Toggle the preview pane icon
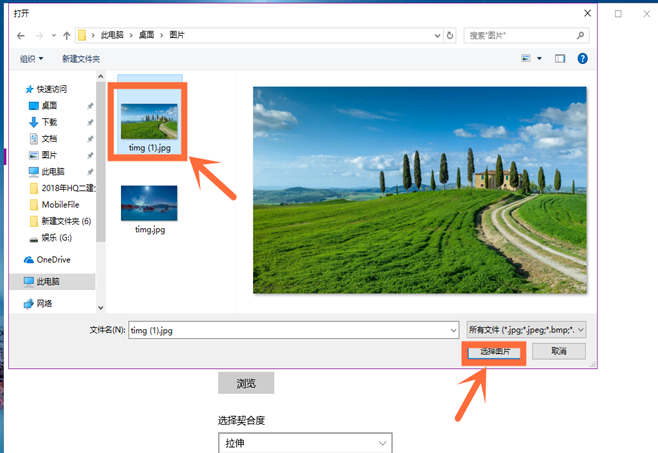 560,59
